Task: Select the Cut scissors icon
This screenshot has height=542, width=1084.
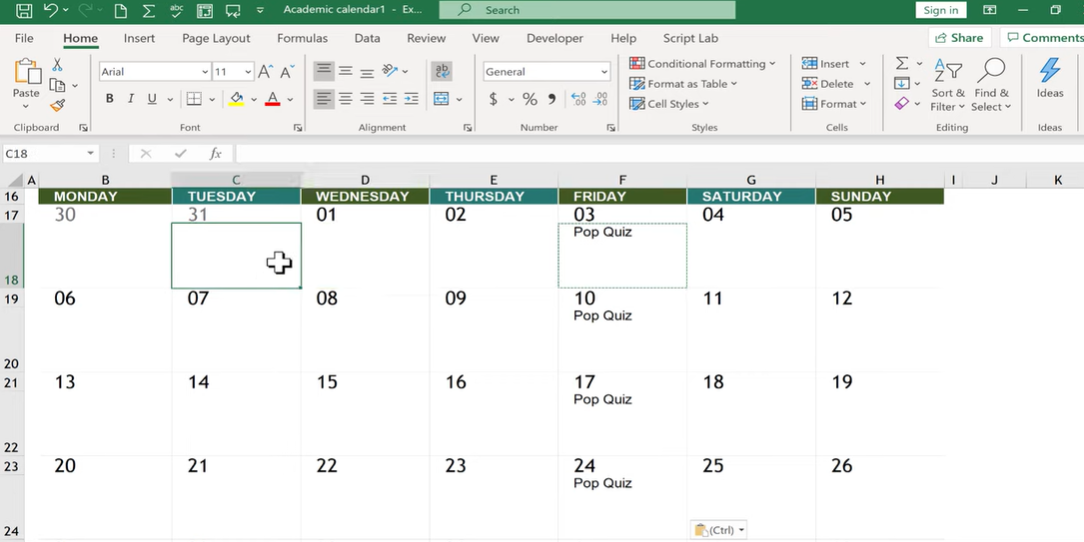Action: [57, 65]
